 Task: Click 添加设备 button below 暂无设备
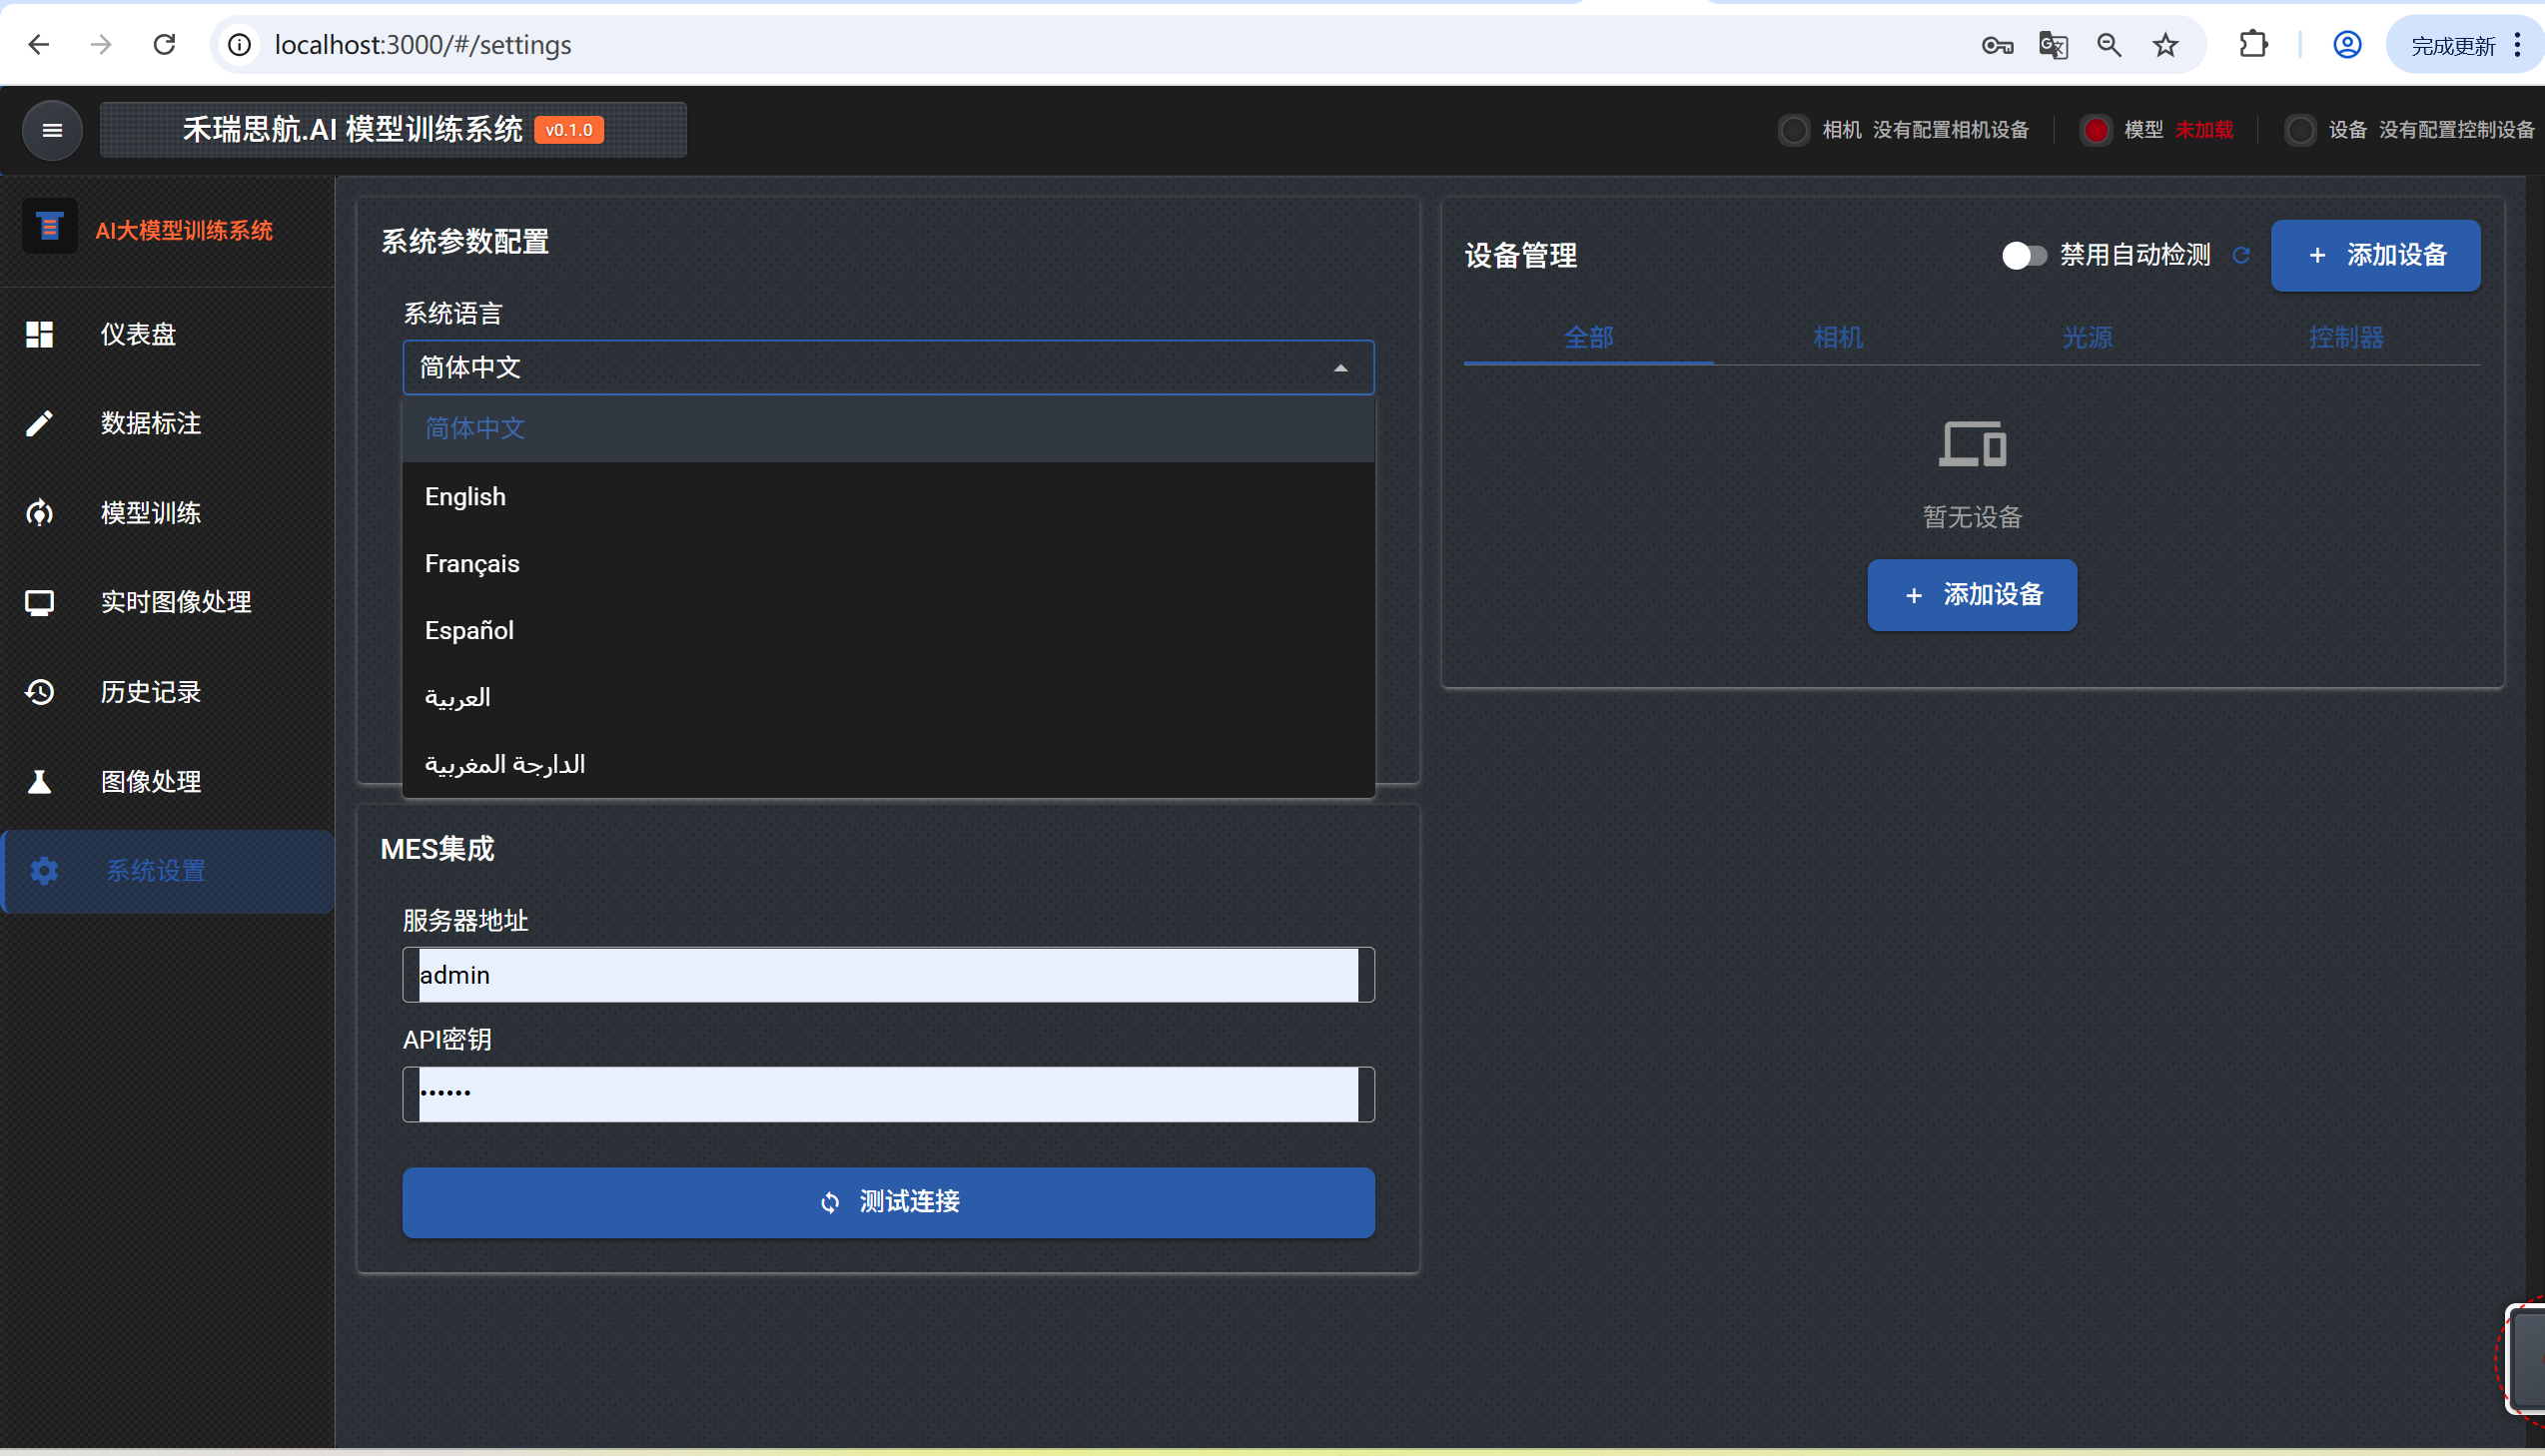pyautogui.click(x=1972, y=595)
